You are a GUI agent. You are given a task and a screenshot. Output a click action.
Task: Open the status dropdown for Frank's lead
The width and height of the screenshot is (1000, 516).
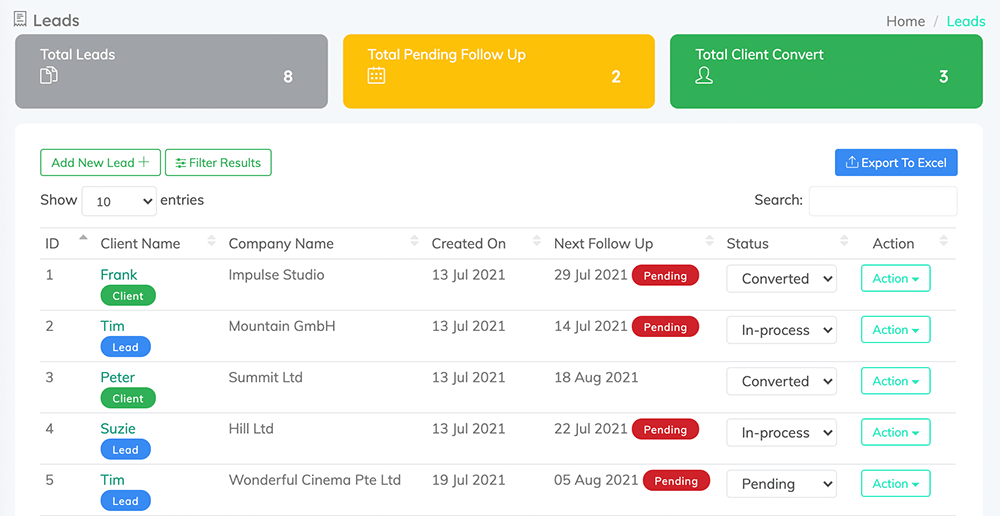click(781, 279)
